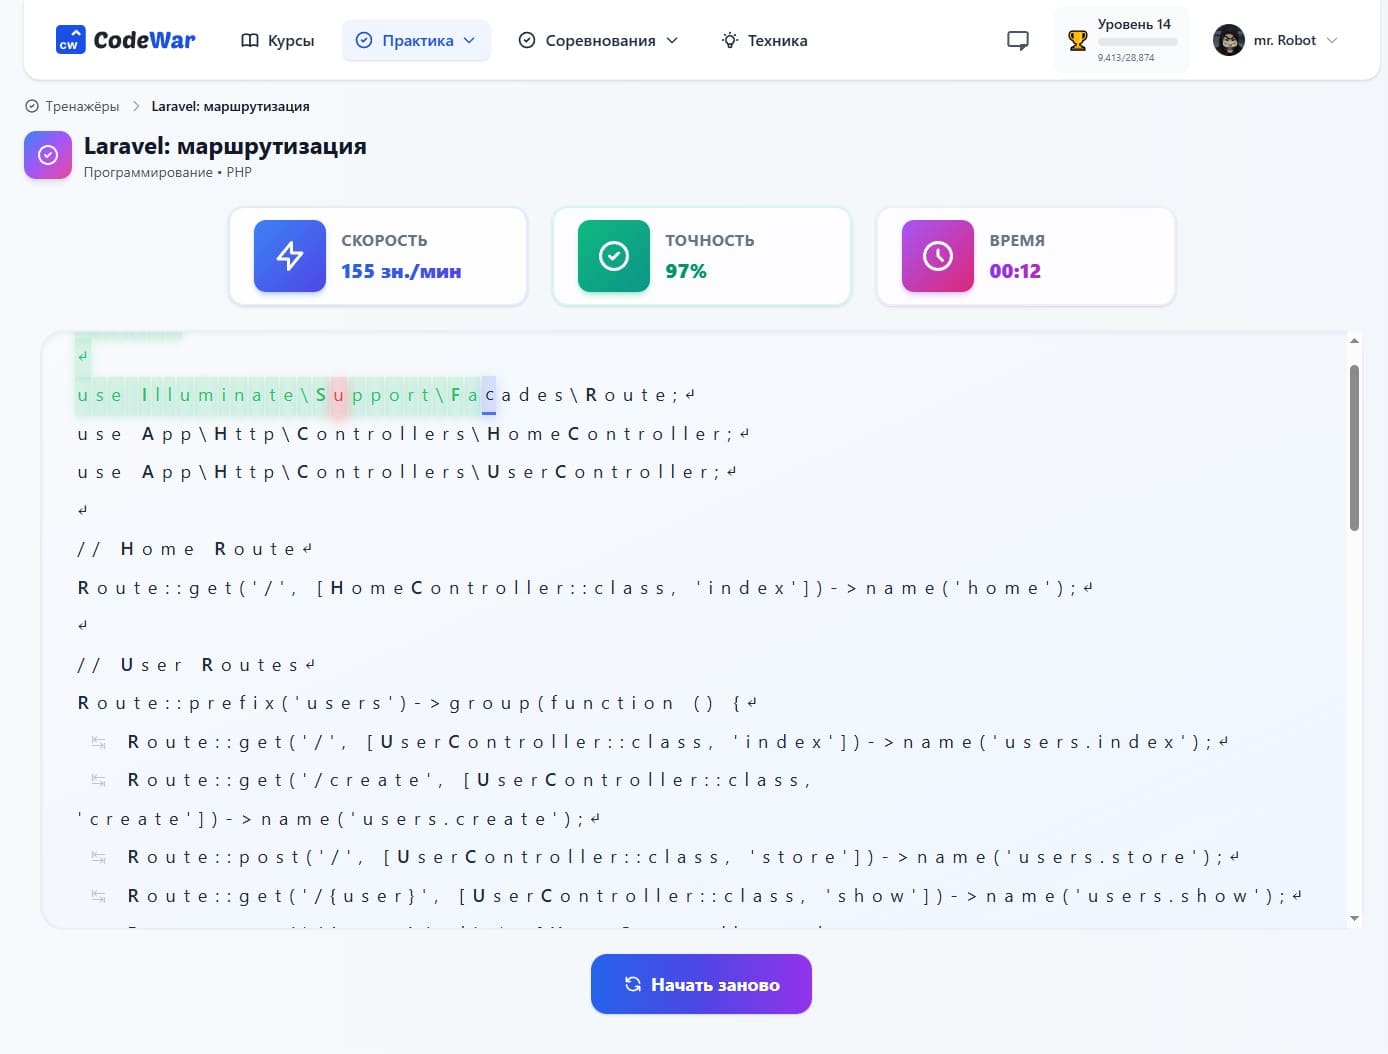Go to the Техника menu item
1388x1054 pixels.
777,40
